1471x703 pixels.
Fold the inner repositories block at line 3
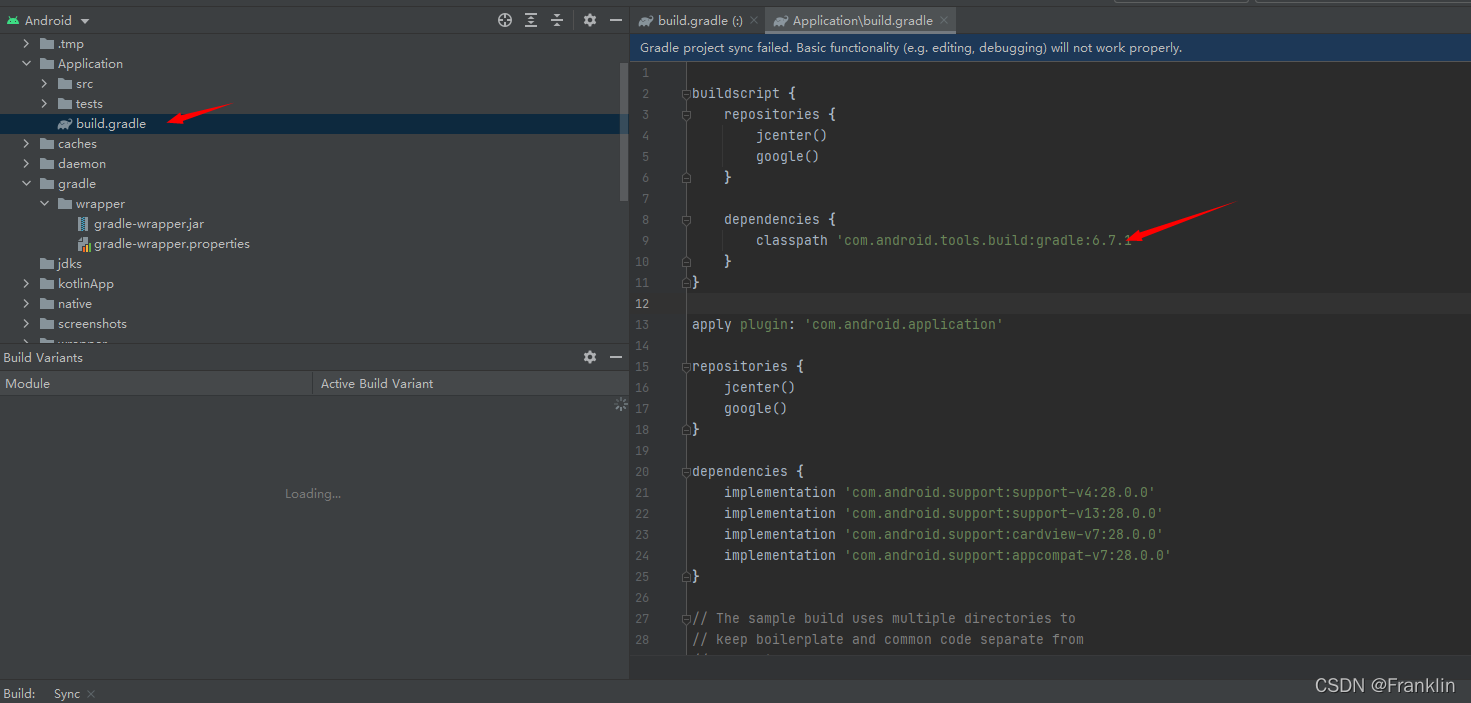(x=686, y=114)
